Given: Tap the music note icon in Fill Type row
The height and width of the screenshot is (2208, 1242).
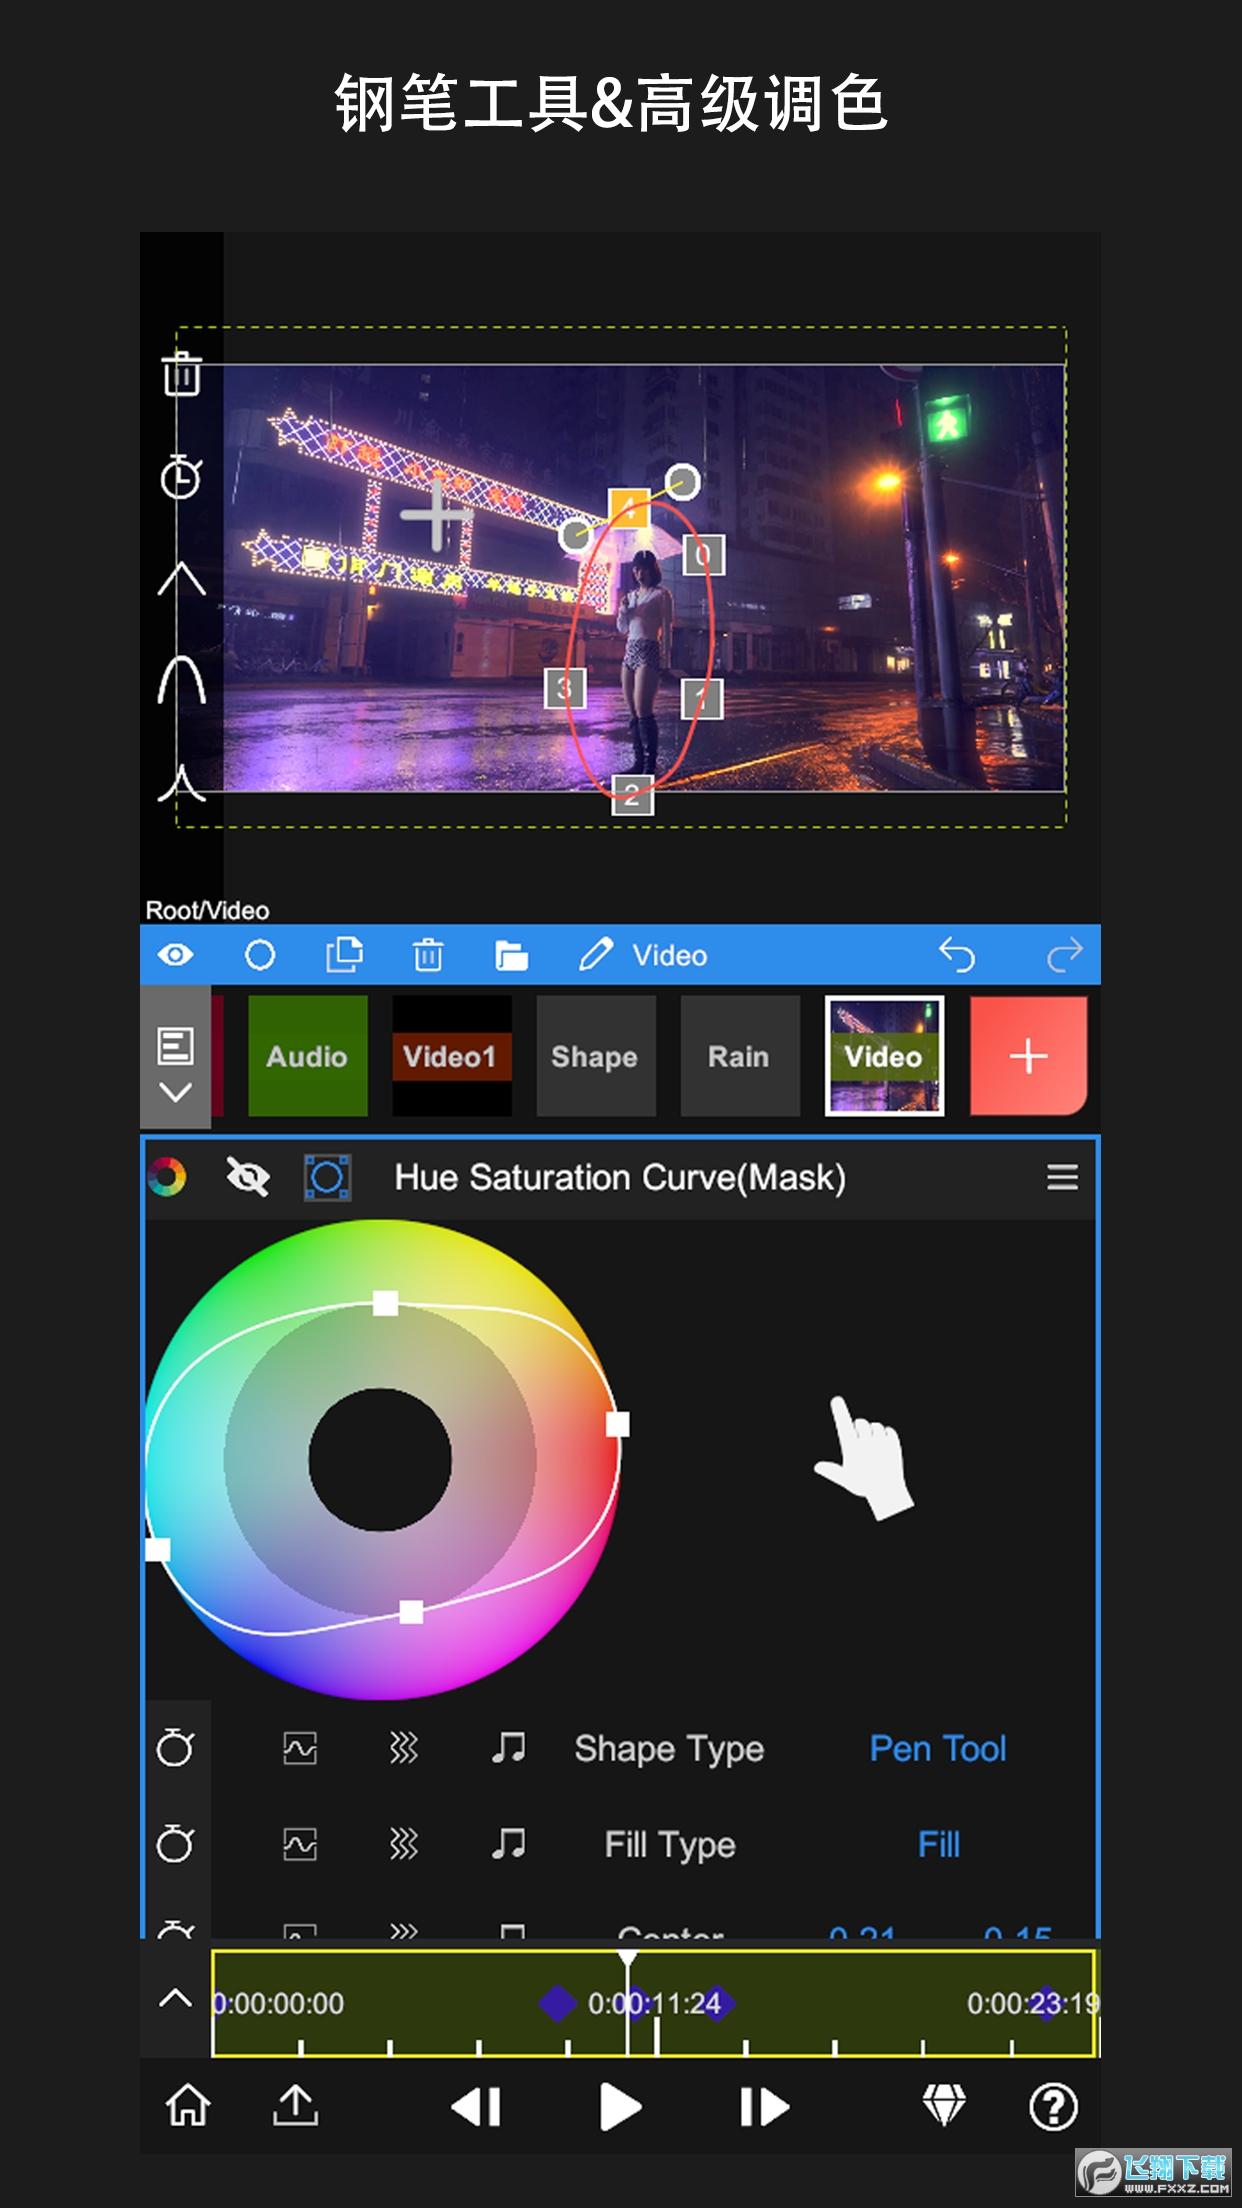Looking at the screenshot, I should (508, 1843).
